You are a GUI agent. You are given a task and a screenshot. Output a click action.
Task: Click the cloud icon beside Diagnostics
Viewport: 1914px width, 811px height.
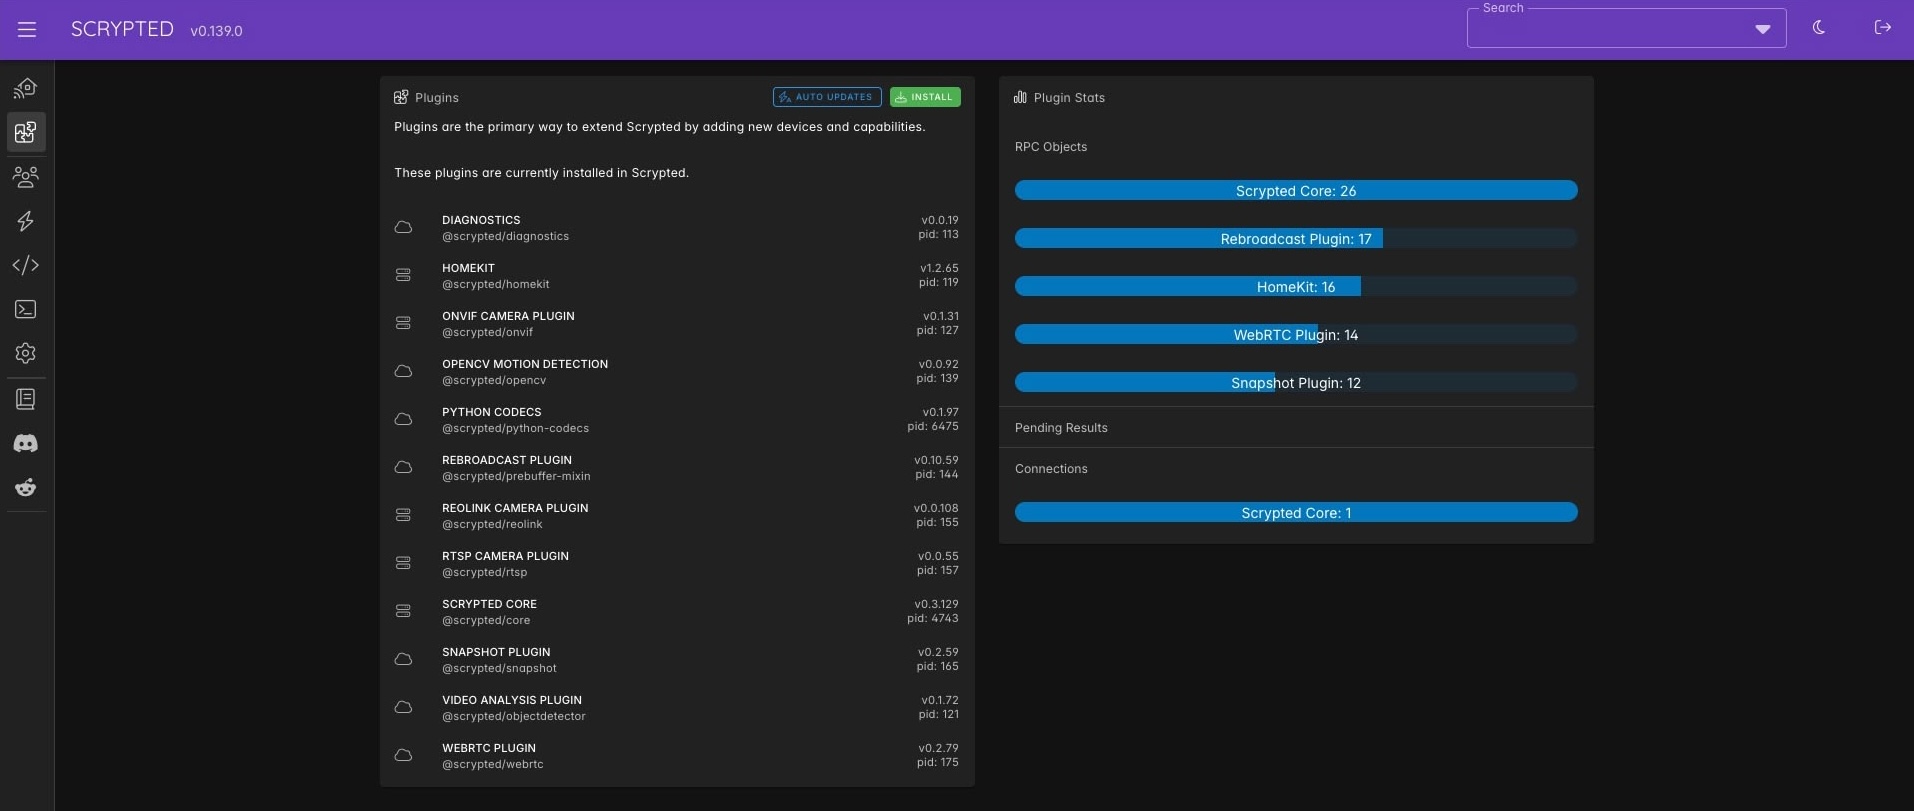[403, 227]
